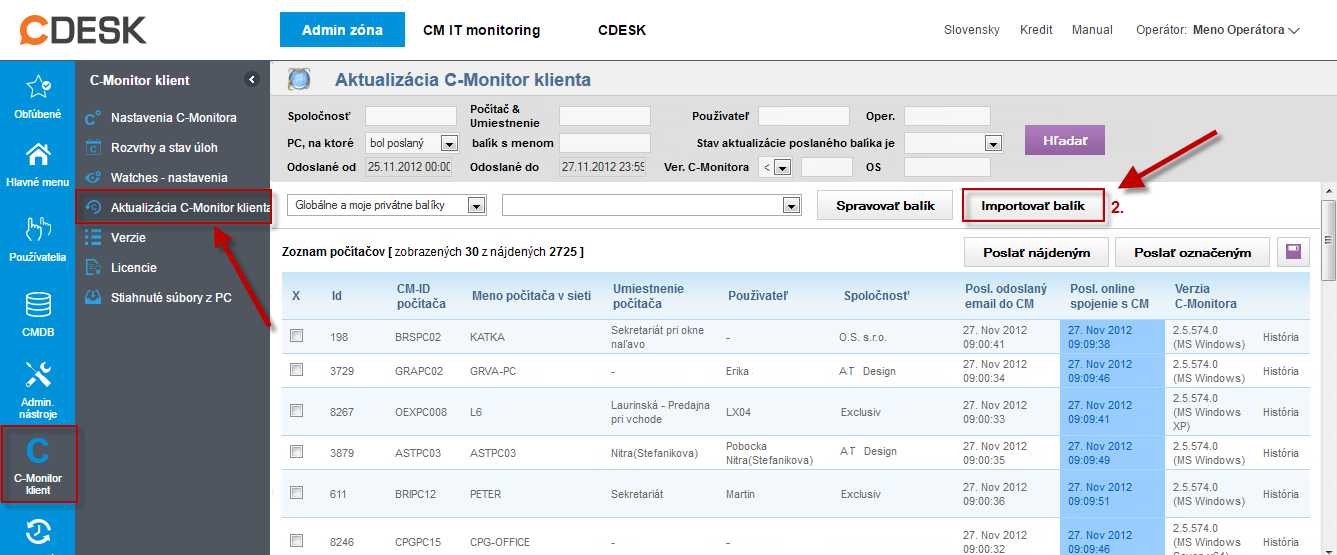Click Poslať nájdeným button

pyautogui.click(x=1035, y=252)
